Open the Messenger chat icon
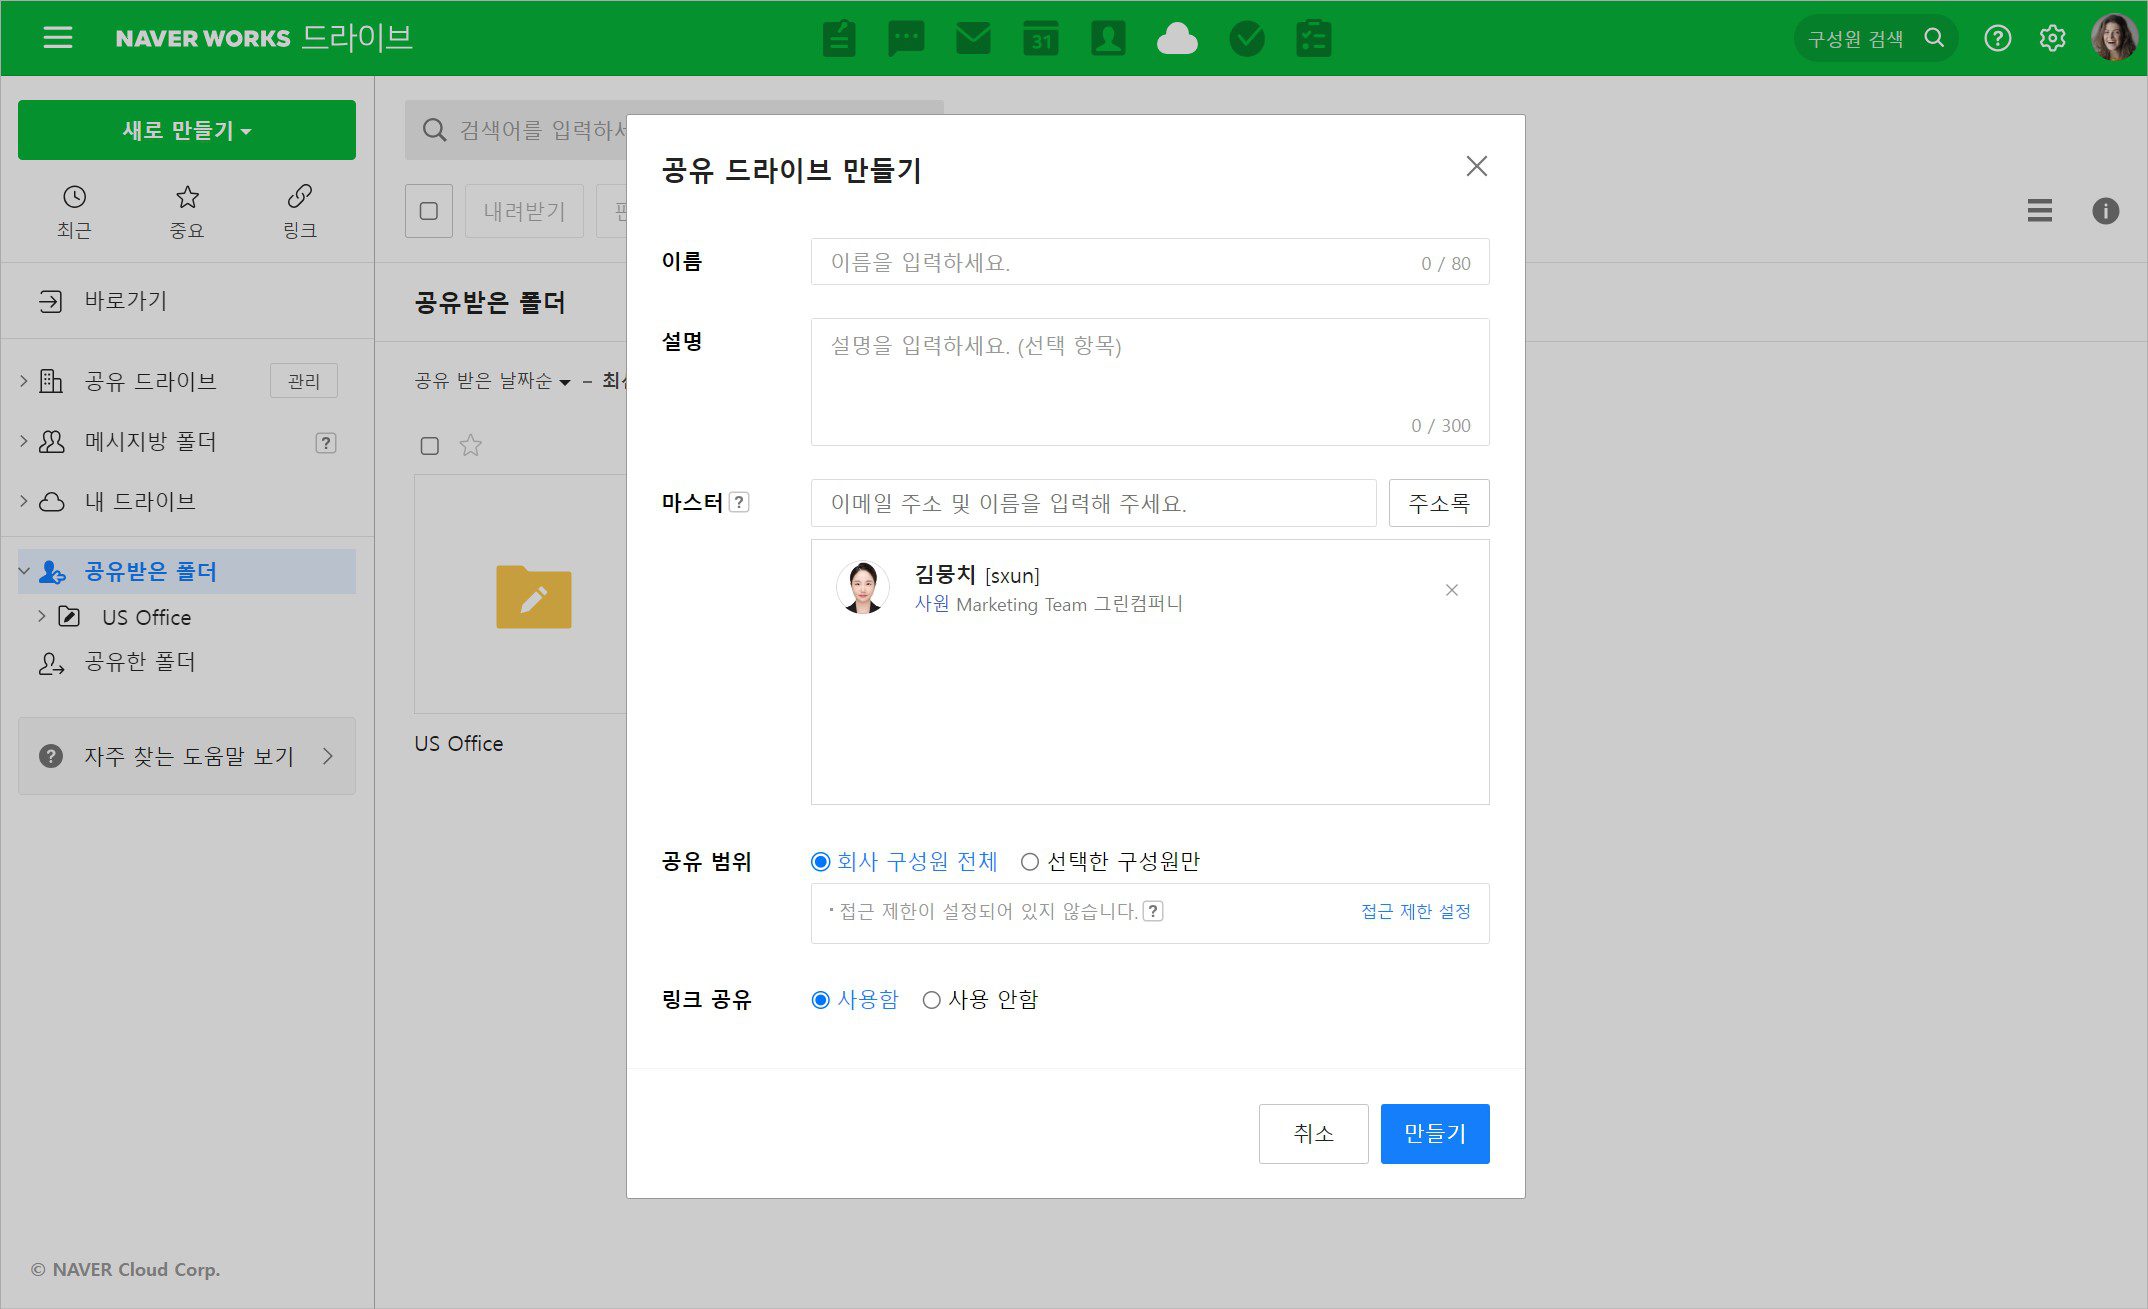2148x1309 pixels. coord(906,38)
